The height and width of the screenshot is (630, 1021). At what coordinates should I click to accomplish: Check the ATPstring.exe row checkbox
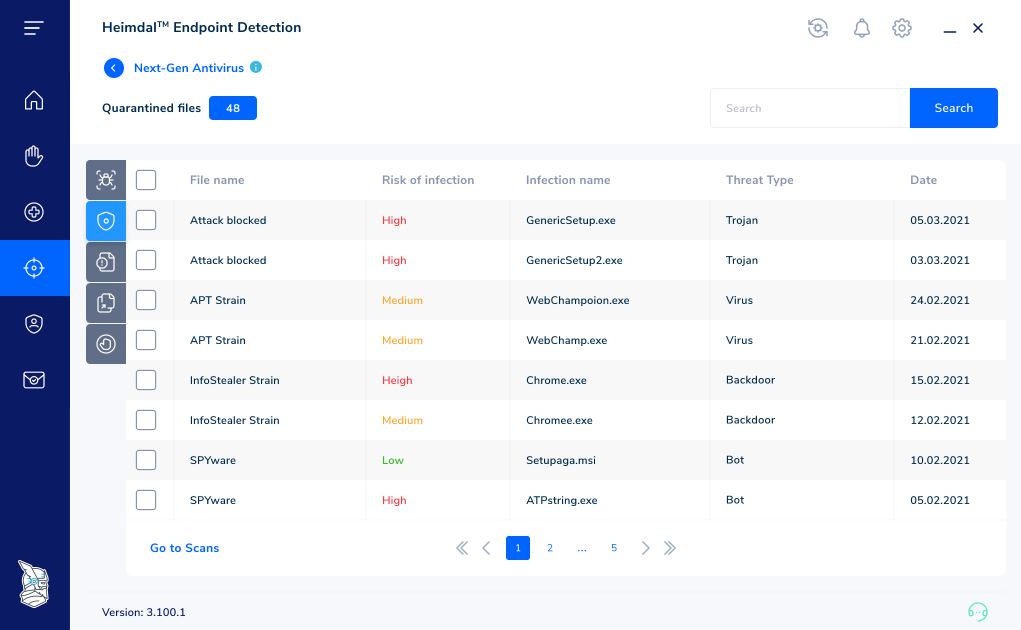pyautogui.click(x=146, y=500)
